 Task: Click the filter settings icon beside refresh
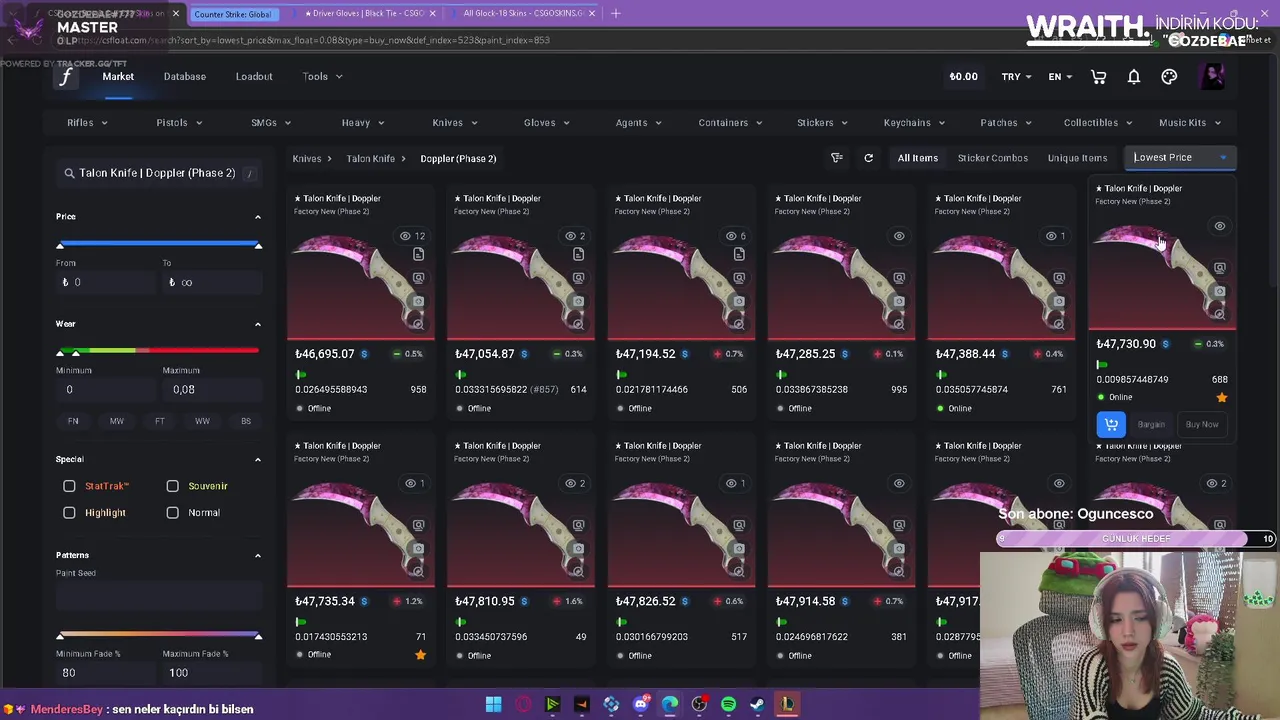click(x=837, y=158)
